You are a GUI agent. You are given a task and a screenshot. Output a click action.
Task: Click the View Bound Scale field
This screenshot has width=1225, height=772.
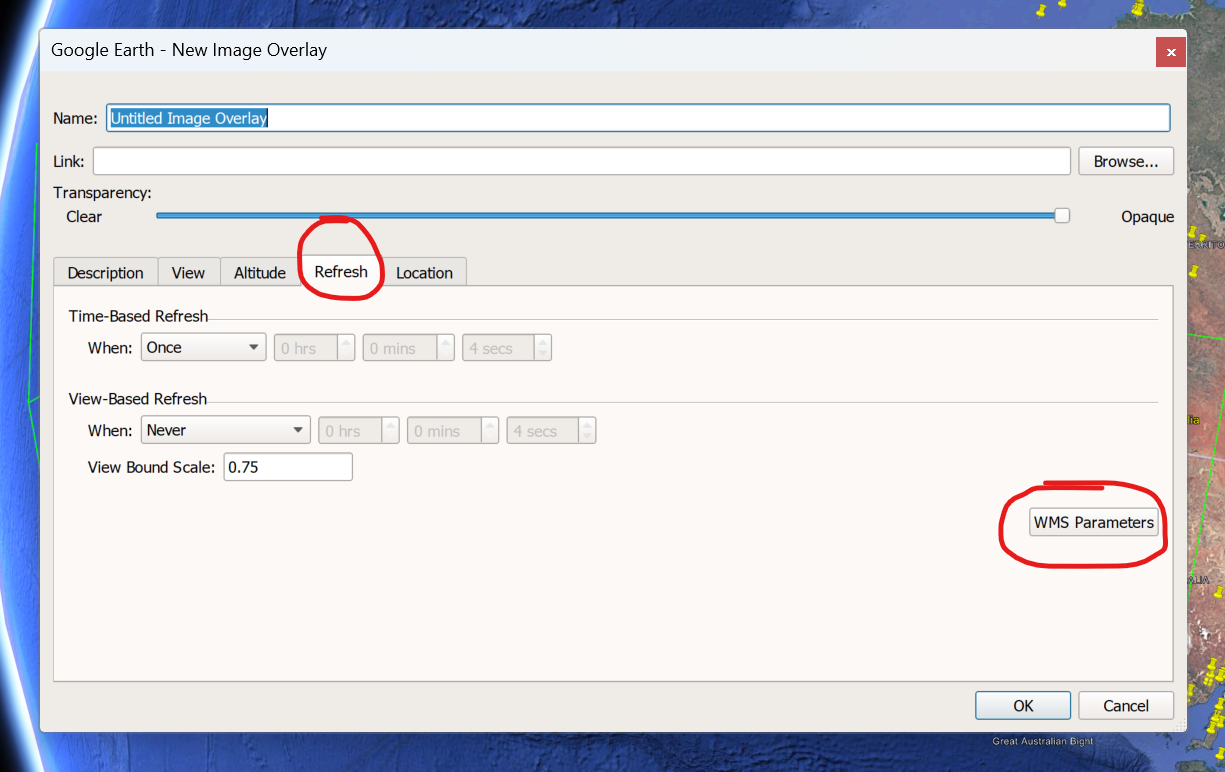pos(288,467)
